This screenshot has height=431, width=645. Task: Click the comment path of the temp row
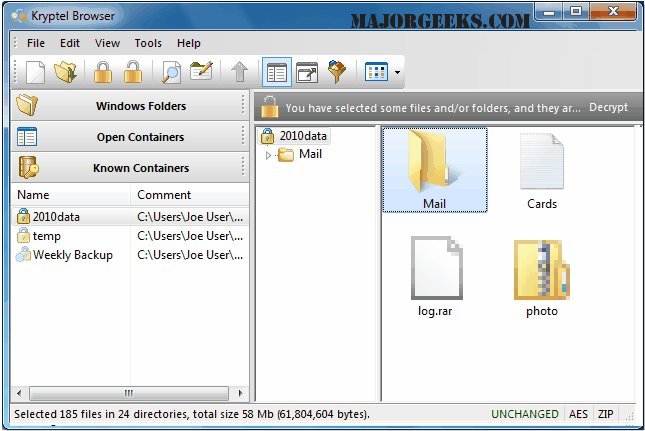(x=190, y=236)
